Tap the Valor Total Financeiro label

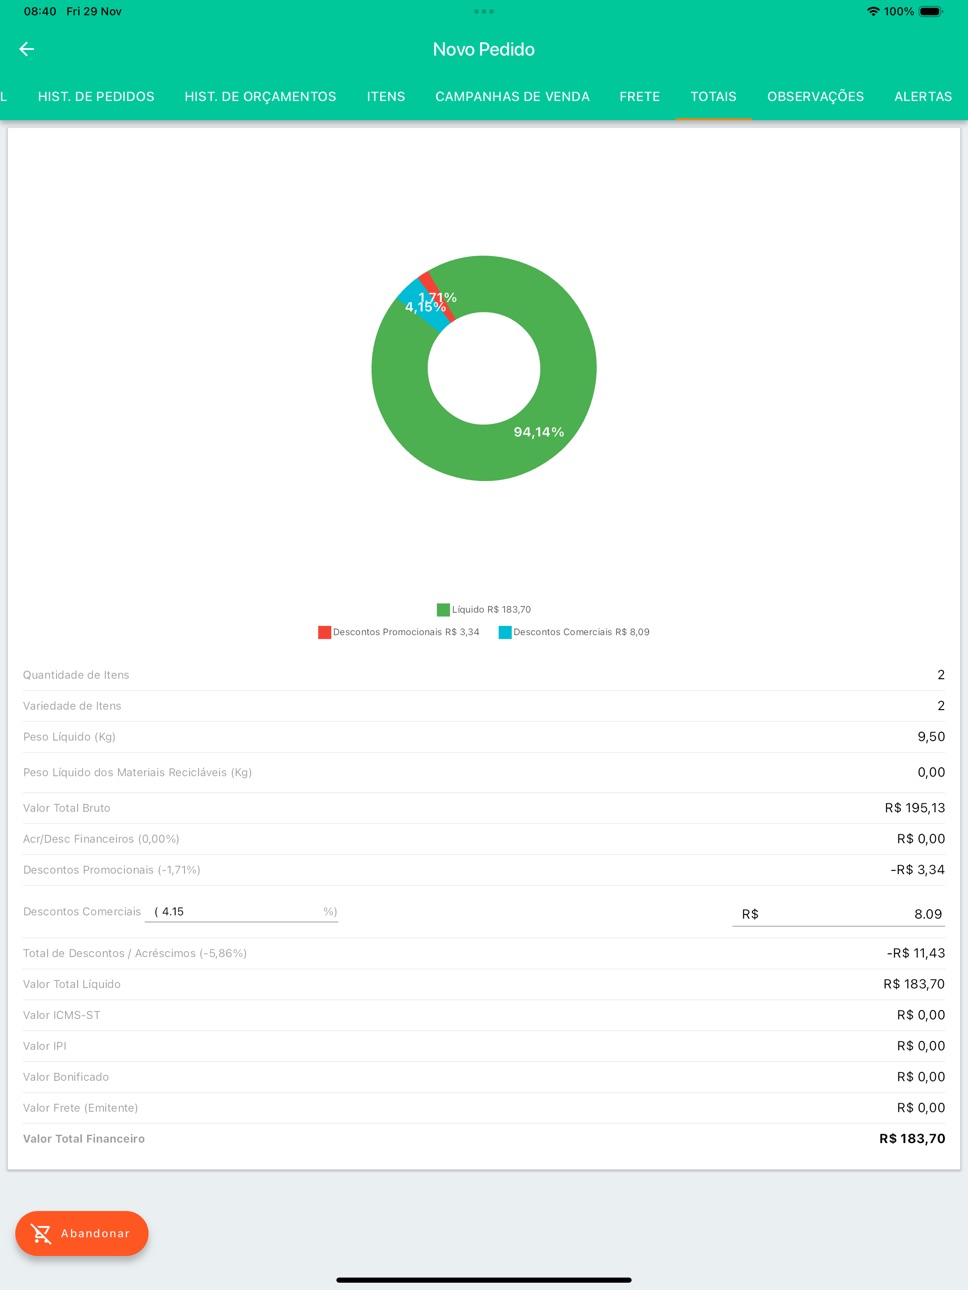(84, 1139)
